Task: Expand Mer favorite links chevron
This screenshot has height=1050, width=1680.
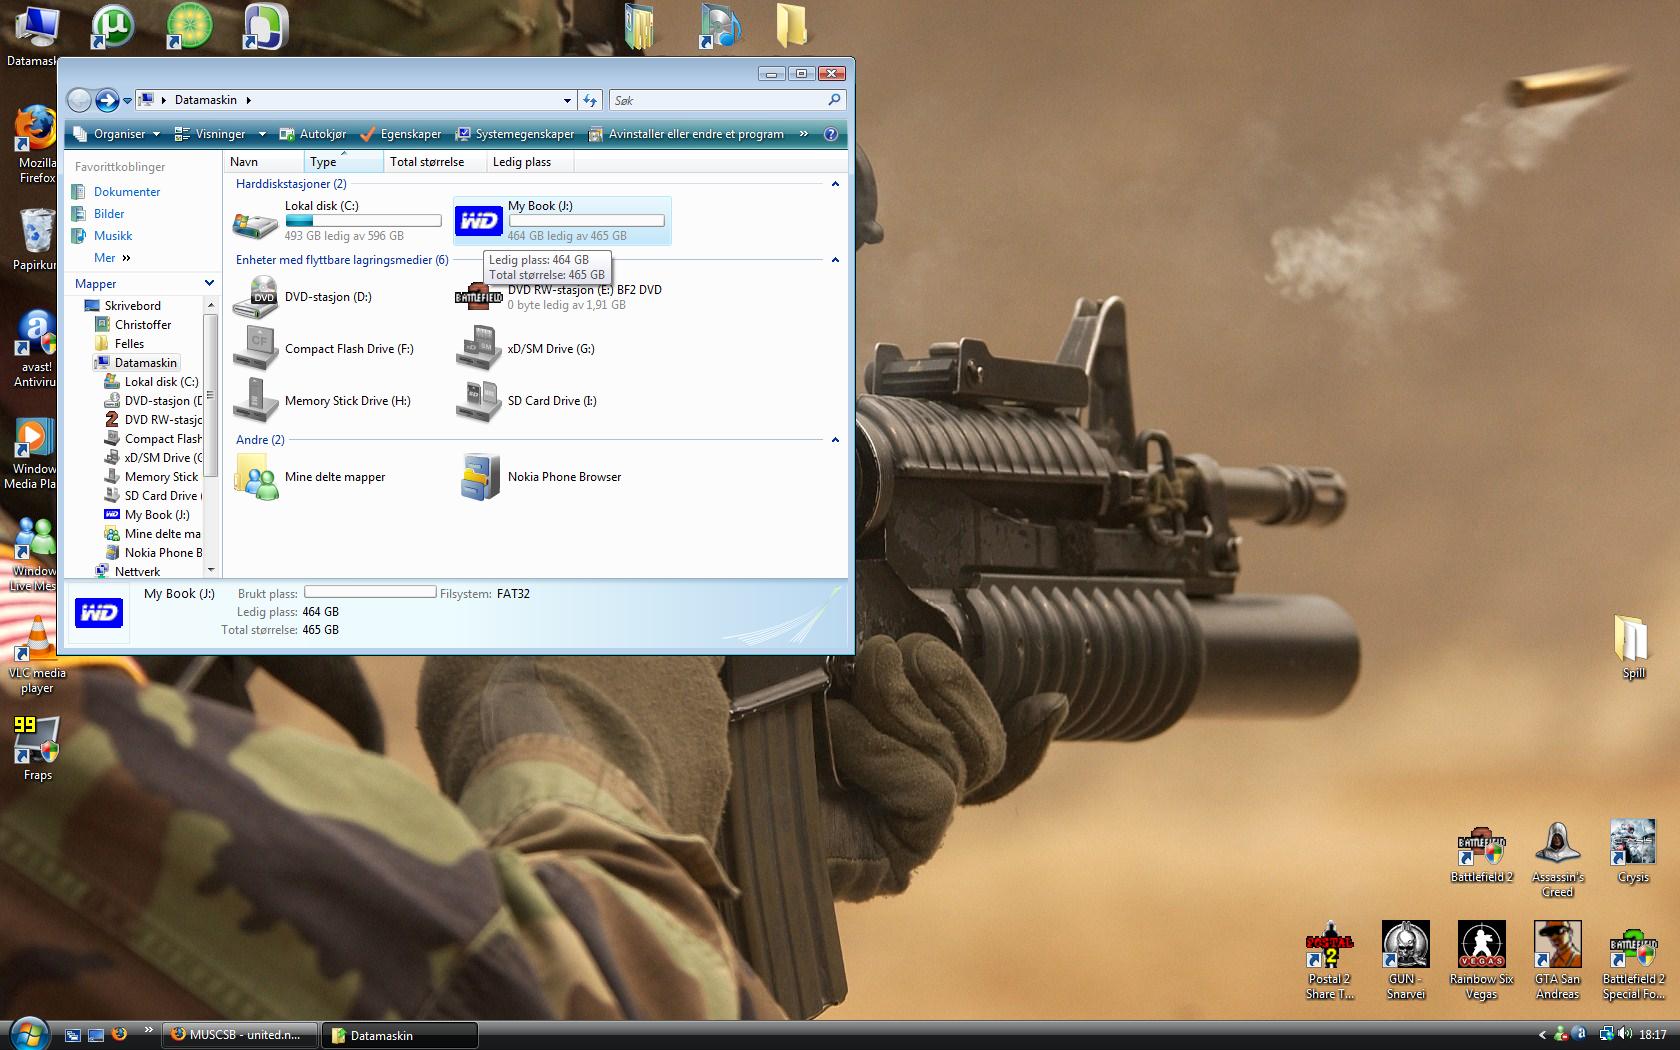Action: pyautogui.click(x=126, y=258)
